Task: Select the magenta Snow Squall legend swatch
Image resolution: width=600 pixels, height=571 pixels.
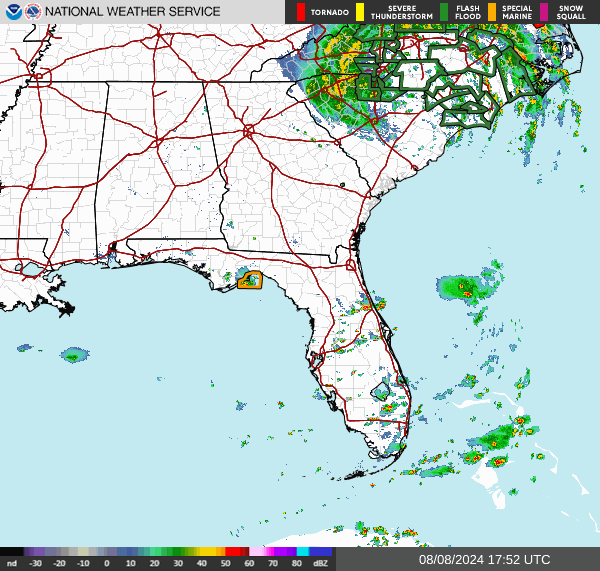Action: pyautogui.click(x=544, y=12)
